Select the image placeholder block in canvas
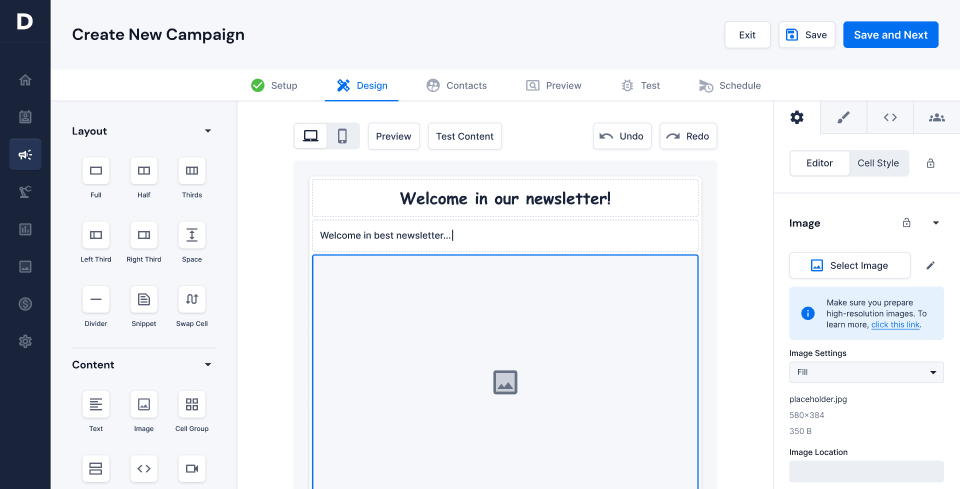This screenshot has height=489, width=960. 505,372
